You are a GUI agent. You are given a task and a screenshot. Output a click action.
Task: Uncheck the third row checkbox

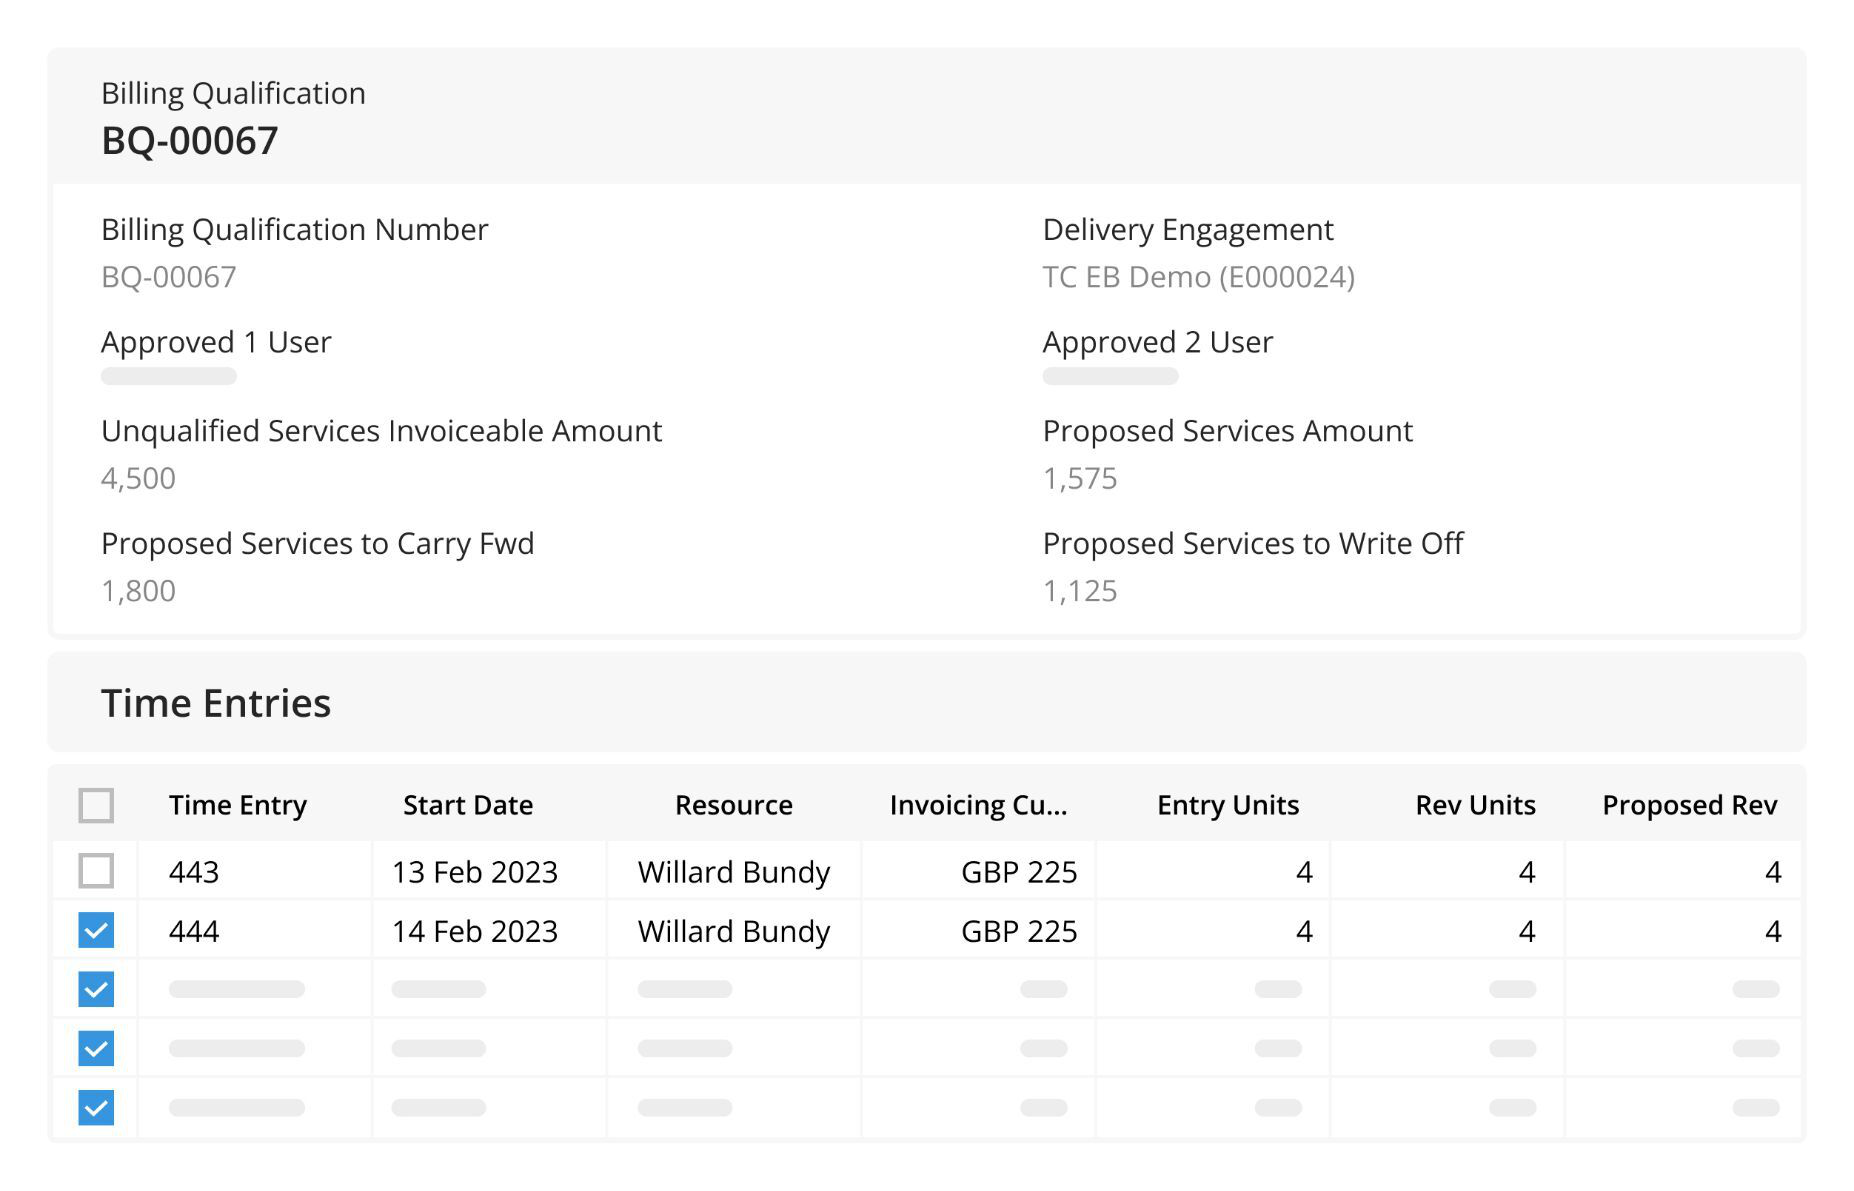coord(96,989)
